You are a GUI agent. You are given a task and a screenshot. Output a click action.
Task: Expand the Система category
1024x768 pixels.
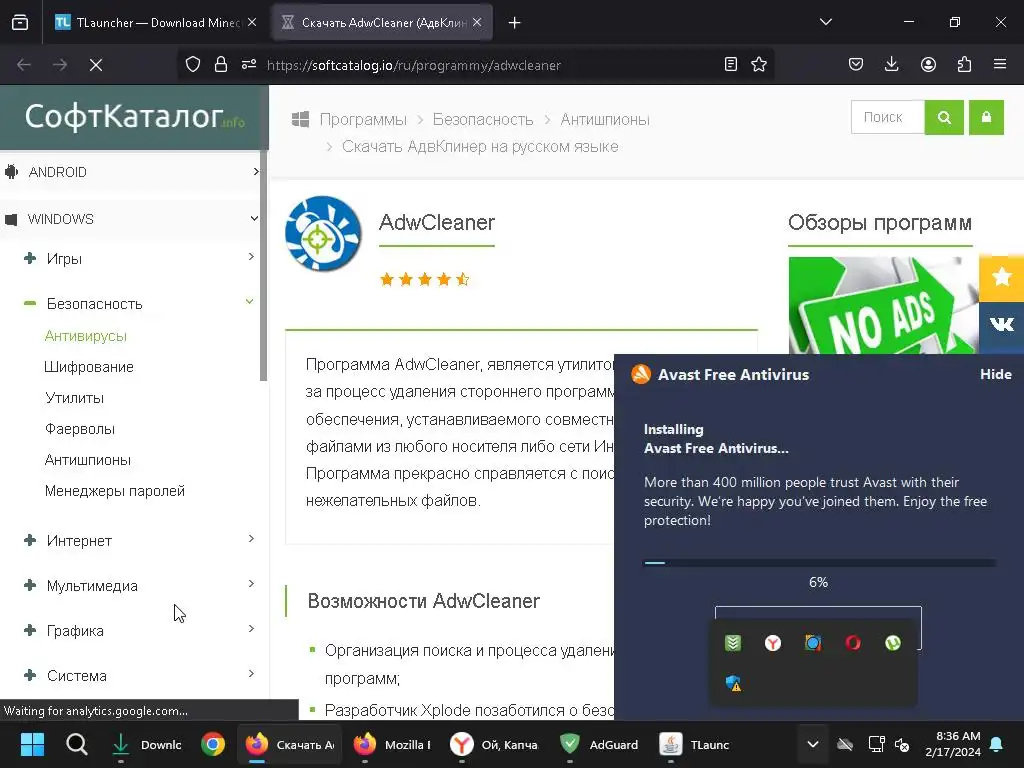[x=138, y=676]
